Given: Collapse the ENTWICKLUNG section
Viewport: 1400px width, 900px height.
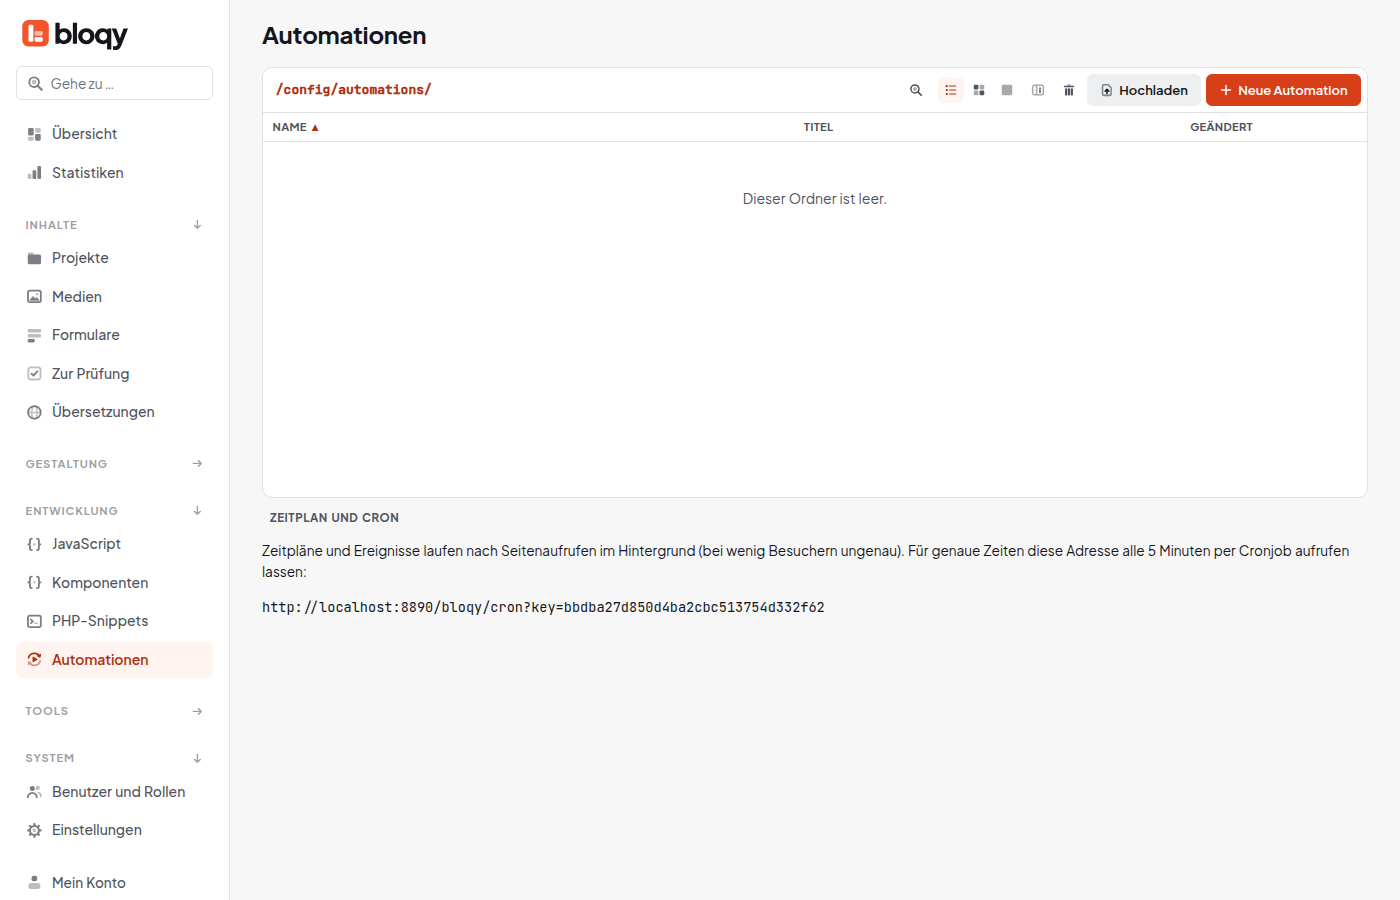Looking at the screenshot, I should pos(114,511).
